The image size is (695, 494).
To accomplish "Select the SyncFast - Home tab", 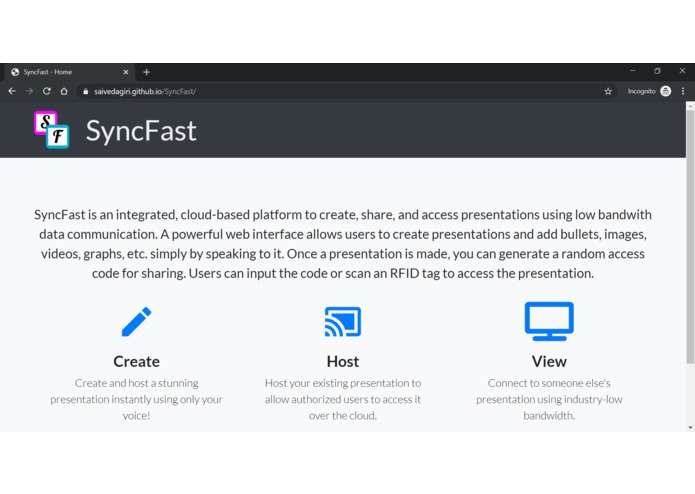I will coord(69,72).
